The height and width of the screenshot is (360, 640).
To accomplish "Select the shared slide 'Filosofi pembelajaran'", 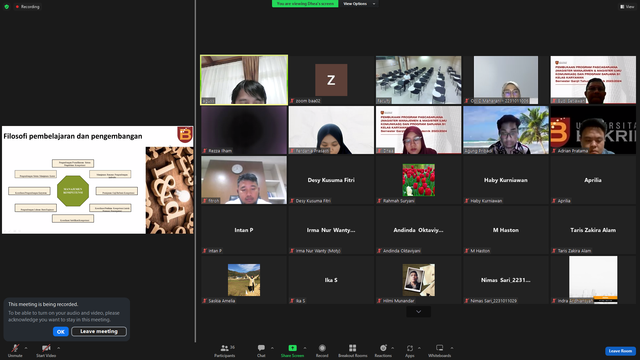I will tap(98, 180).
